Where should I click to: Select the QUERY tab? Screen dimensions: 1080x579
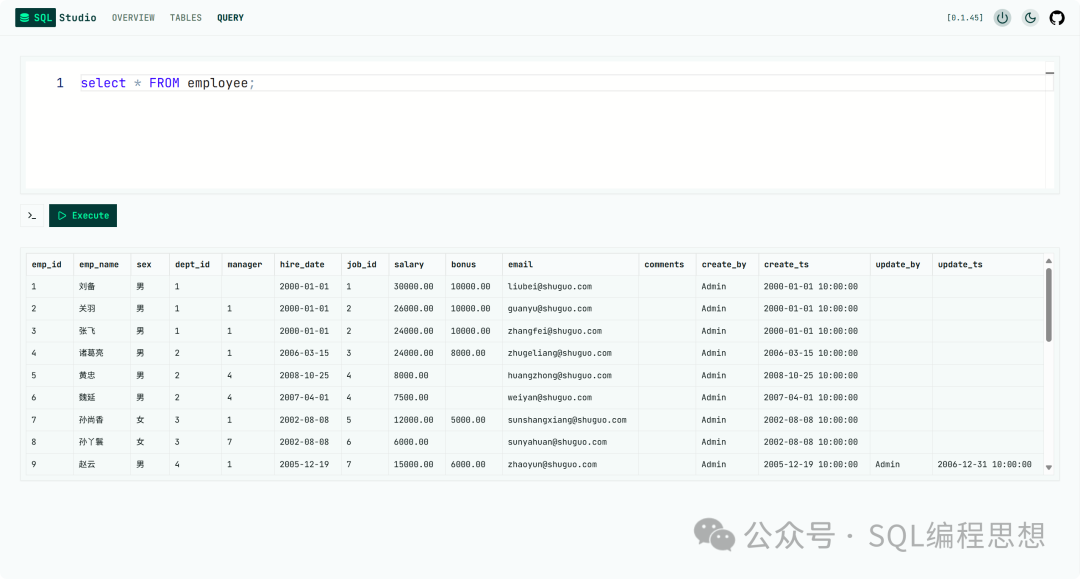pos(230,18)
